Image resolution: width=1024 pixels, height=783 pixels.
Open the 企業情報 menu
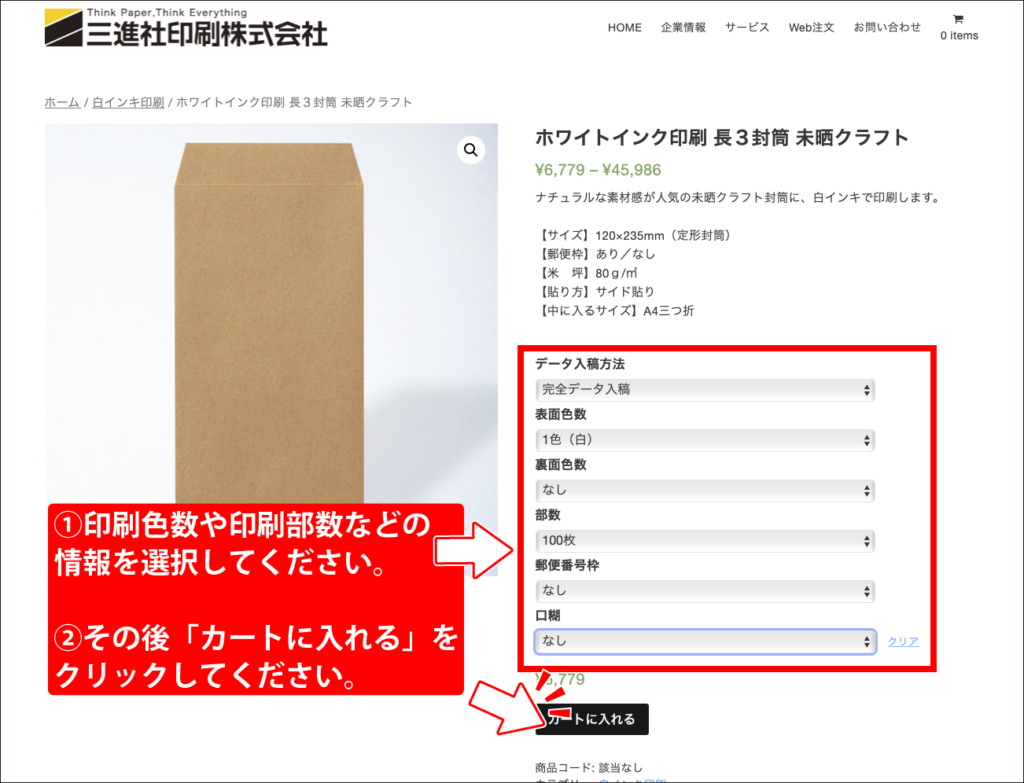683,27
